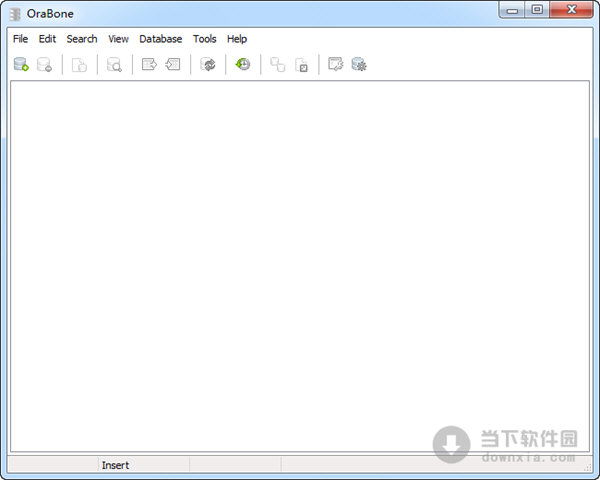This screenshot has height=480, width=600.
Task: Open the Help menu
Action: (x=237, y=39)
